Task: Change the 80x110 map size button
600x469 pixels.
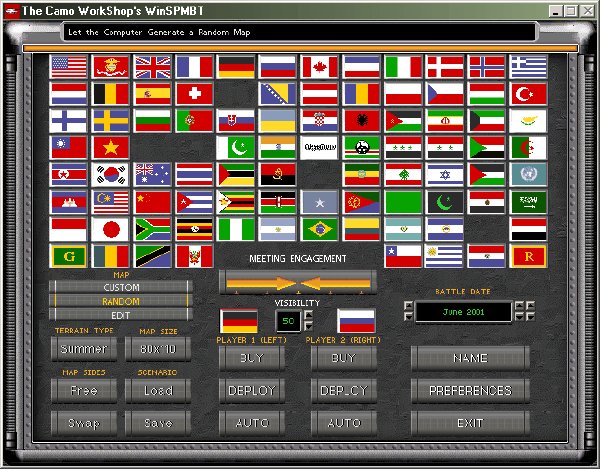Action: click(158, 349)
